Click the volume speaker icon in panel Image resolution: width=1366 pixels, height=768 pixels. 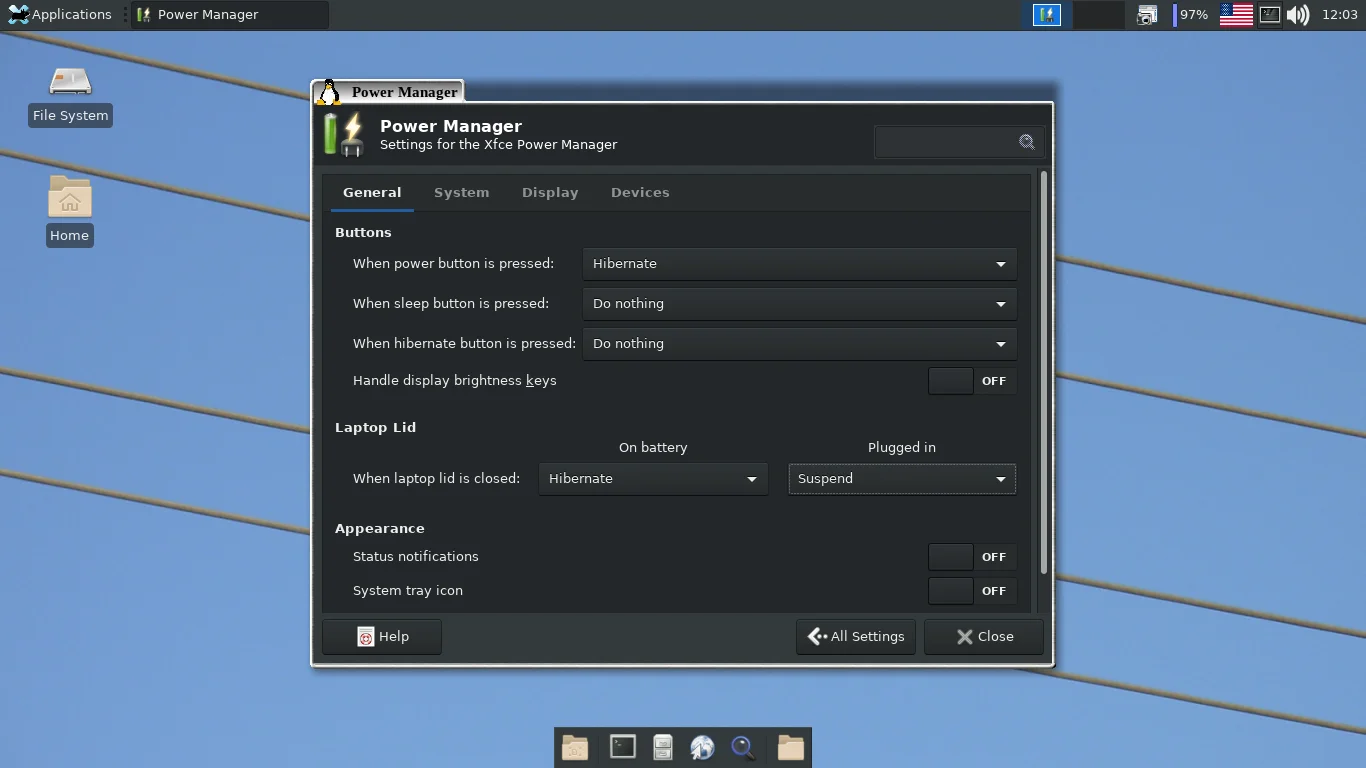tap(1298, 15)
